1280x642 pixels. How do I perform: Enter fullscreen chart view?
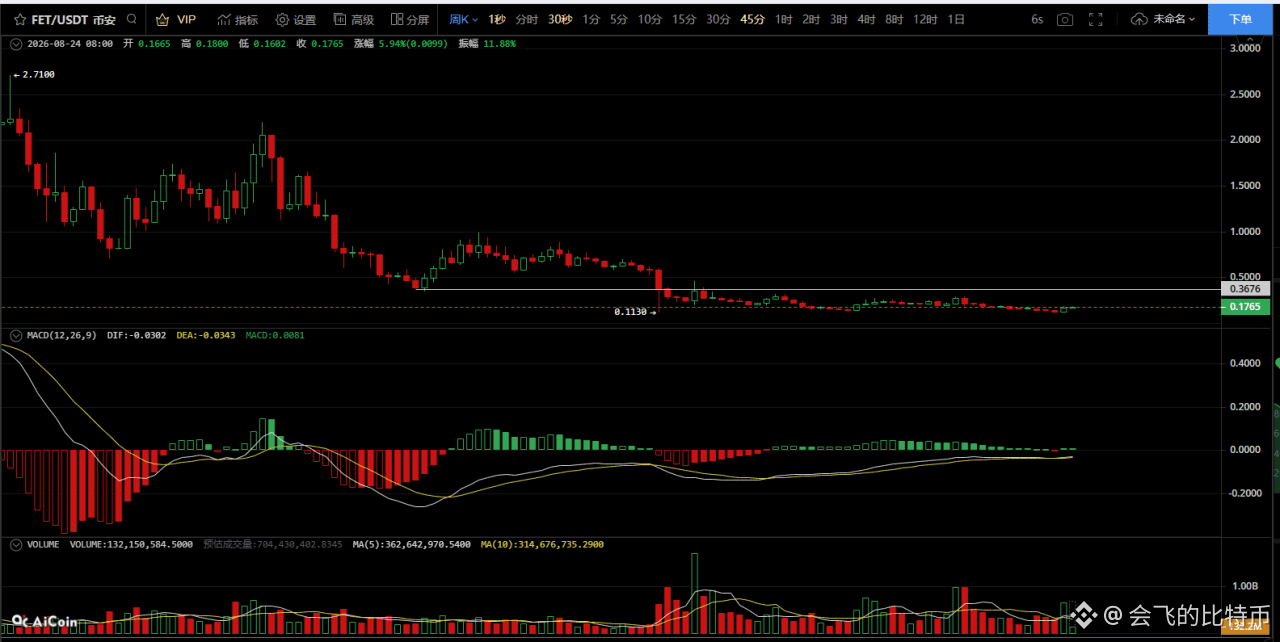(x=1096, y=19)
